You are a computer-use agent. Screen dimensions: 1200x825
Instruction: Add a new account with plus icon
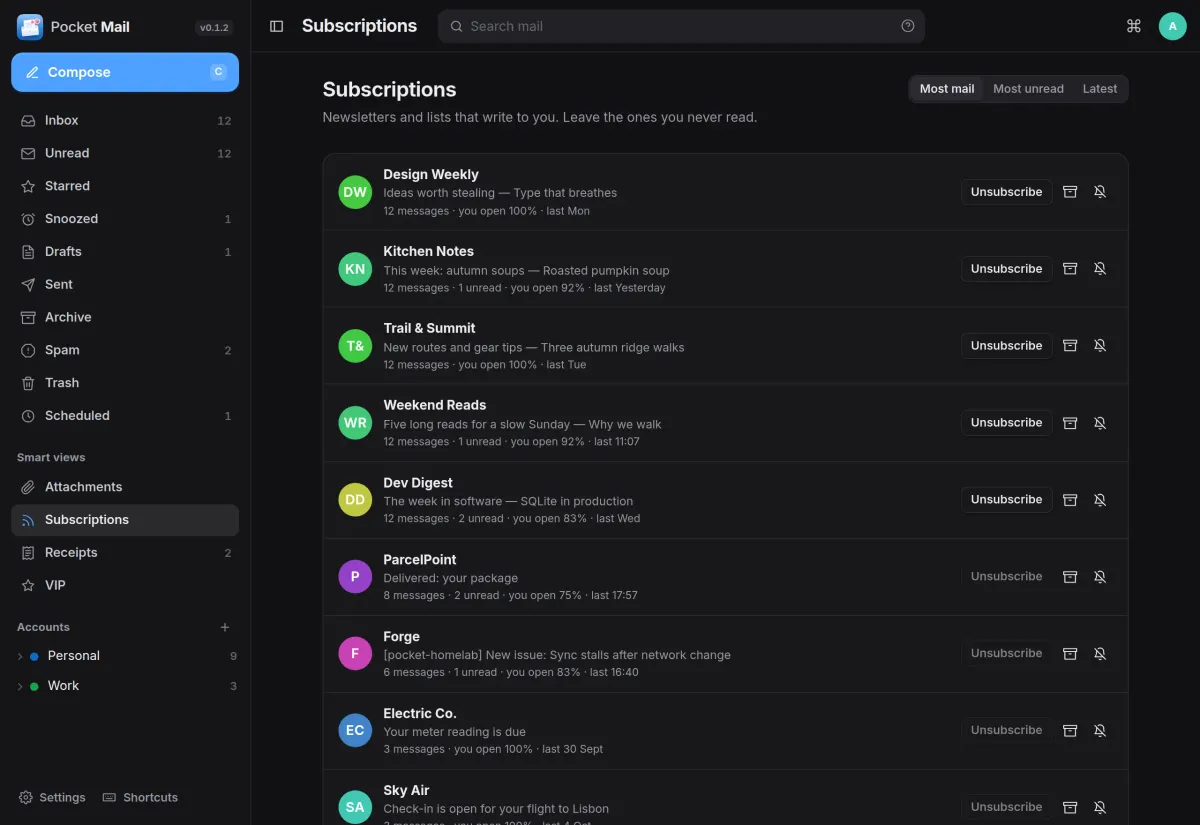tap(225, 627)
